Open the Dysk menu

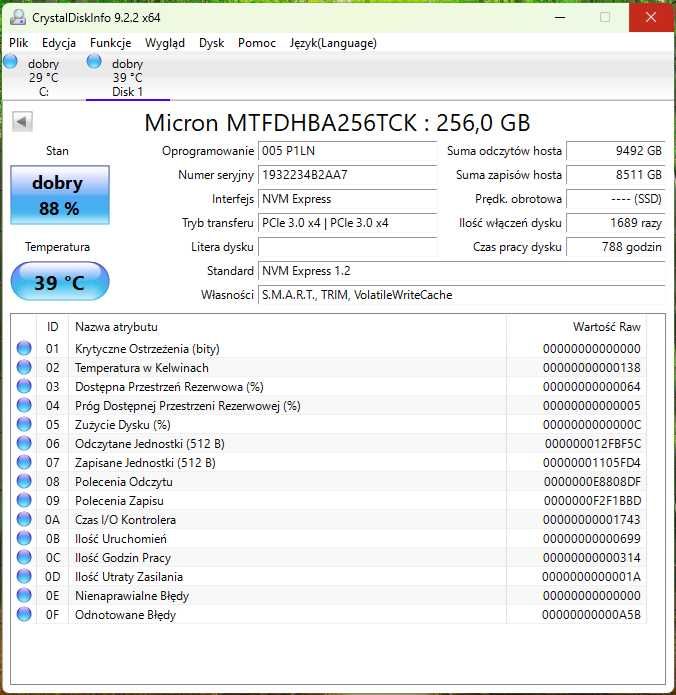211,43
